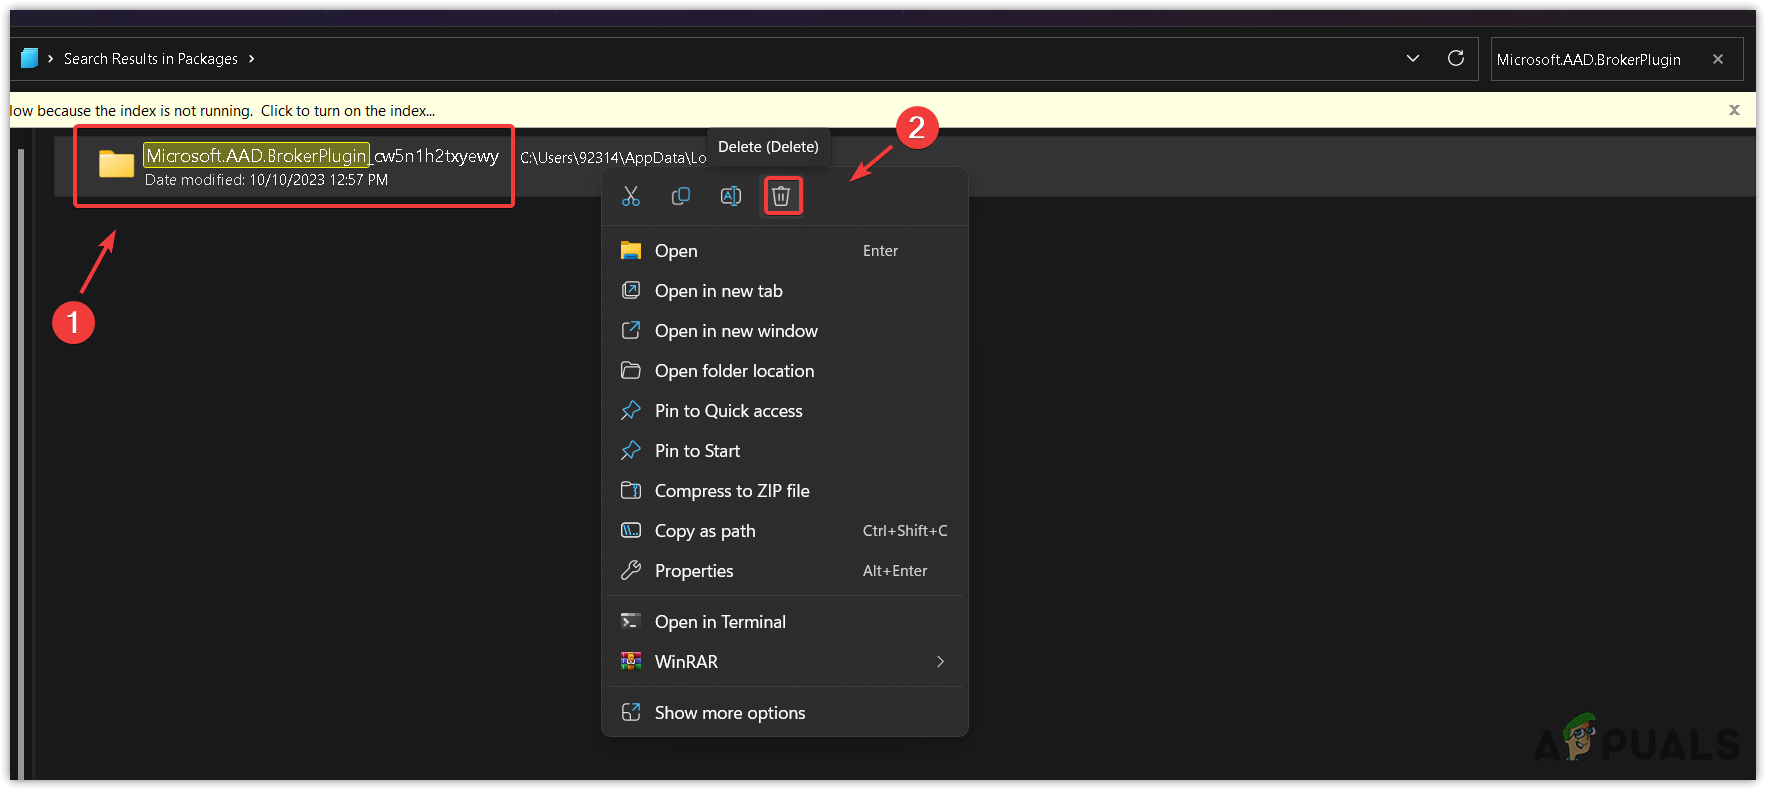Screen dimensions: 1766x790
Task: Open the address bar history dropdown
Action: (1413, 58)
